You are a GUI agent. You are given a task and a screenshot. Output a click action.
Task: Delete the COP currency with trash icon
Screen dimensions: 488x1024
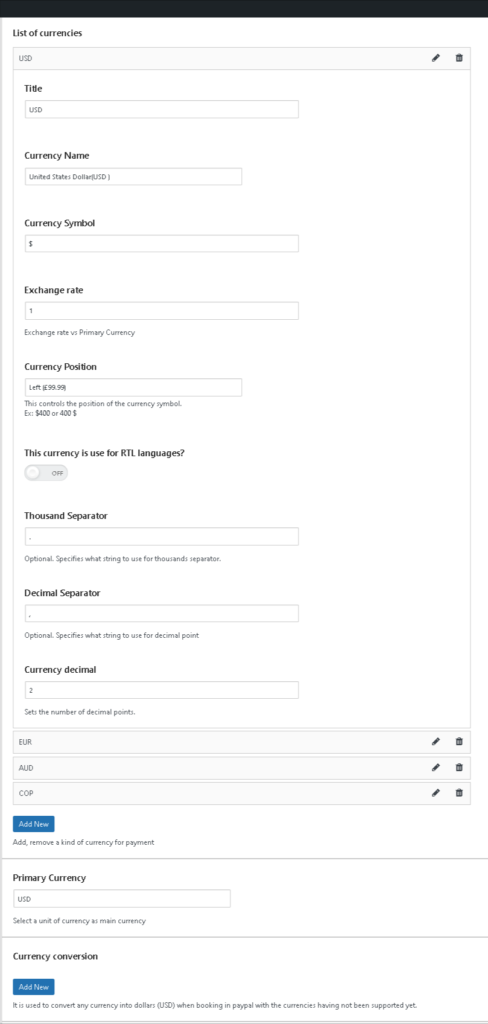pos(459,793)
